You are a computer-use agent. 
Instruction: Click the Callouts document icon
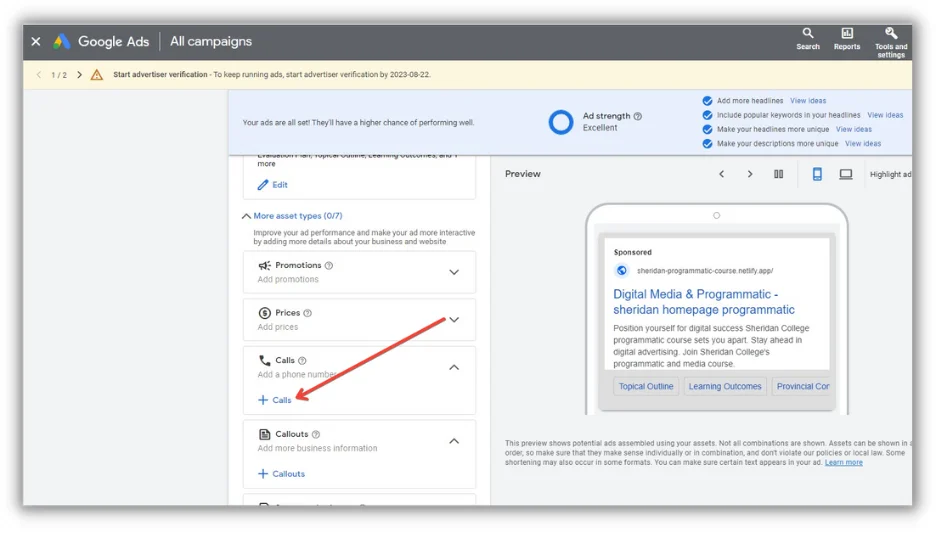264,435
